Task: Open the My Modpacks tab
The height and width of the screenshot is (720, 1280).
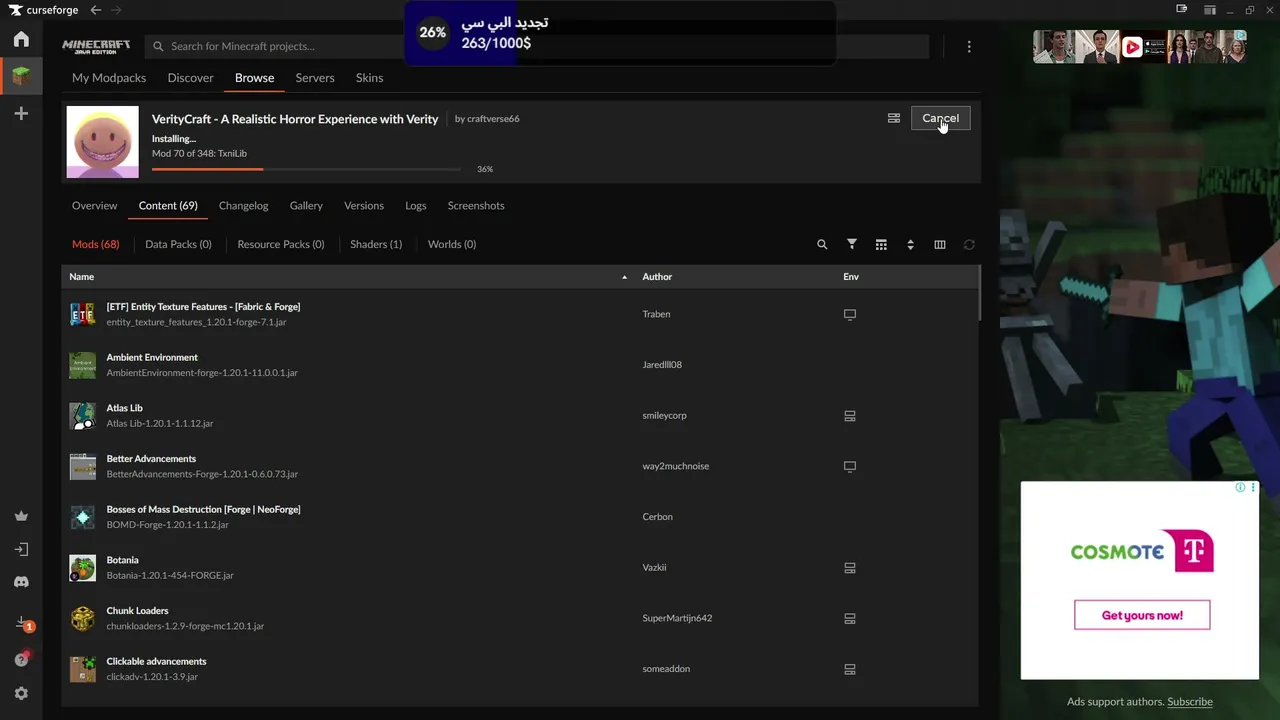Action: click(x=109, y=78)
